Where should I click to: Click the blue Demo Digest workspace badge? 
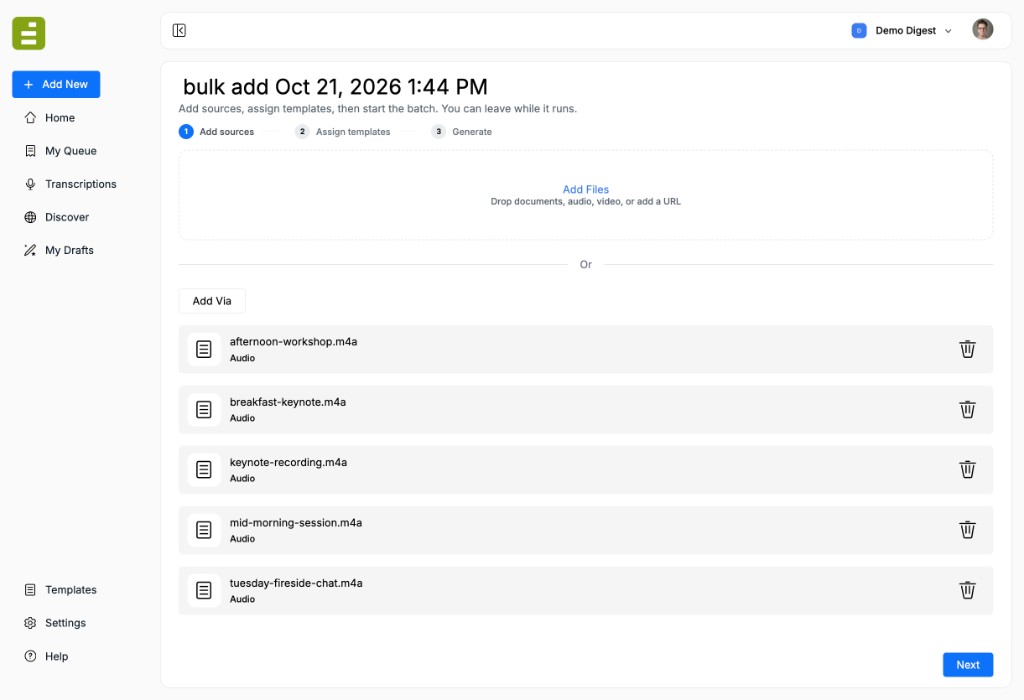(859, 31)
